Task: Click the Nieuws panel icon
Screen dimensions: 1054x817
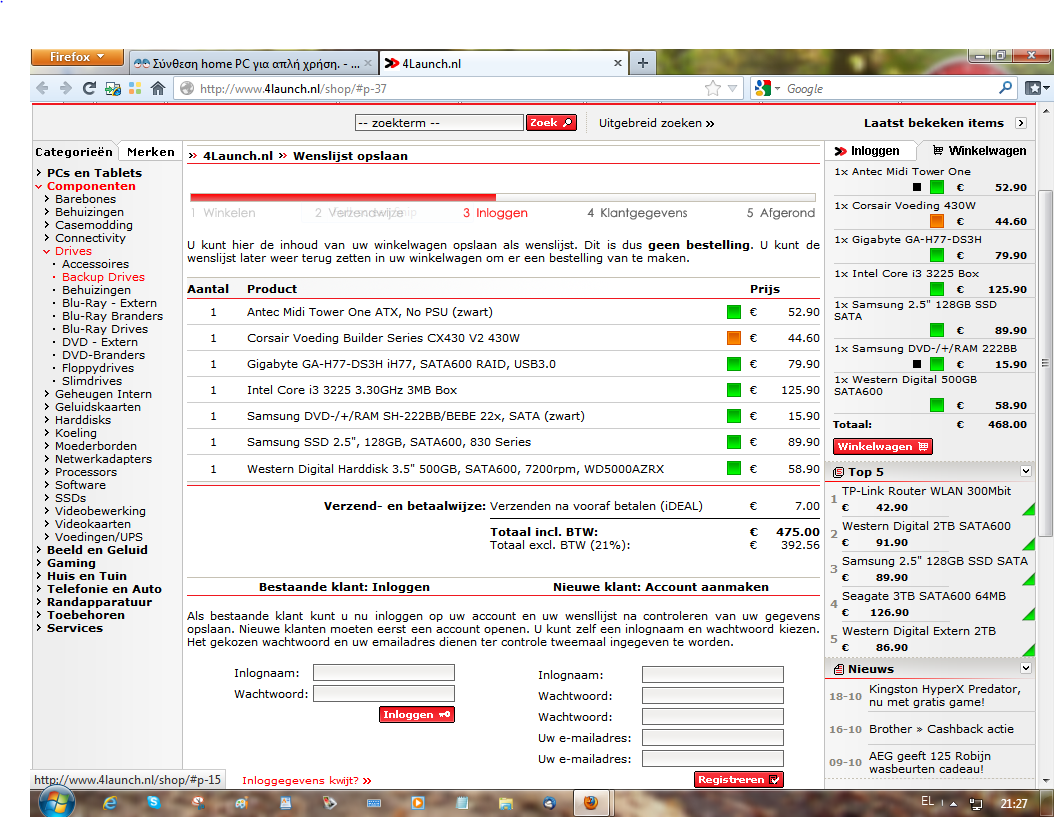Action: pyautogui.click(x=838, y=669)
